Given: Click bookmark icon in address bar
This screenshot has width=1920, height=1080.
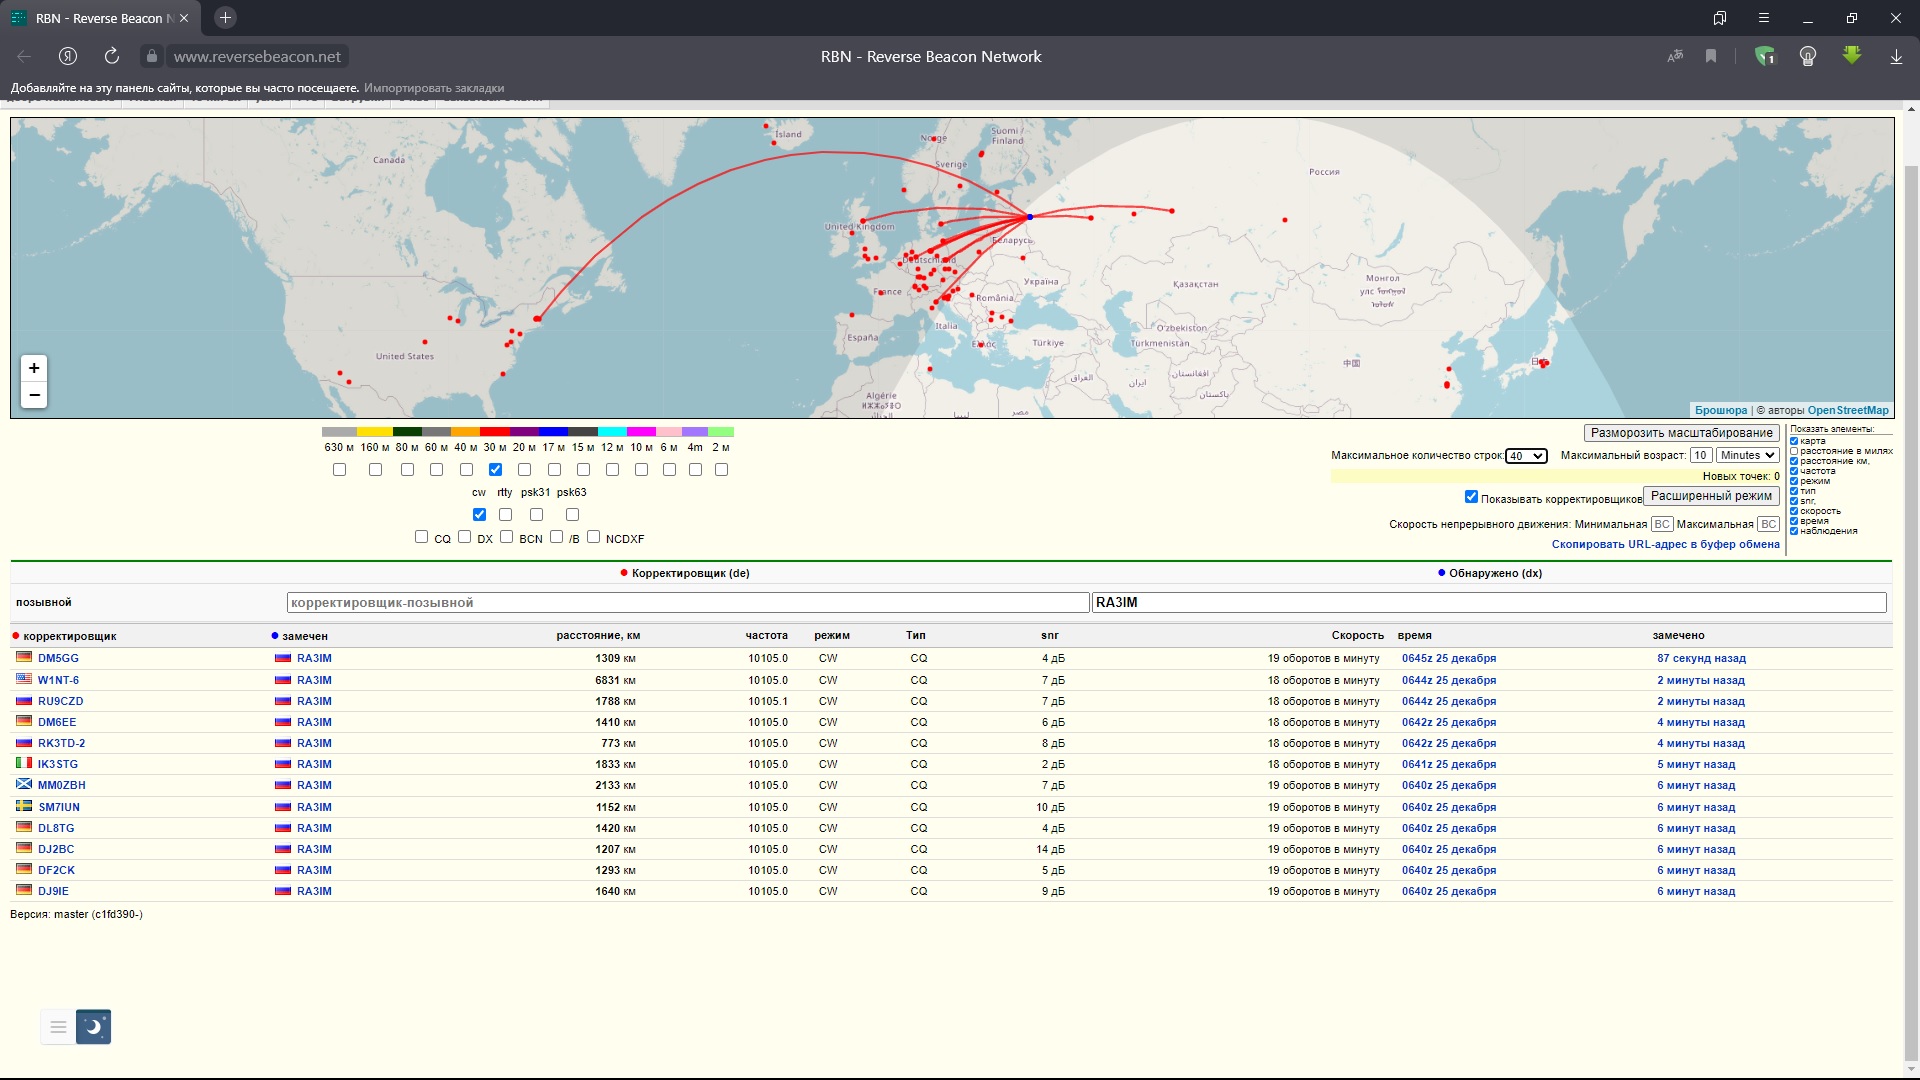Looking at the screenshot, I should [x=1711, y=56].
